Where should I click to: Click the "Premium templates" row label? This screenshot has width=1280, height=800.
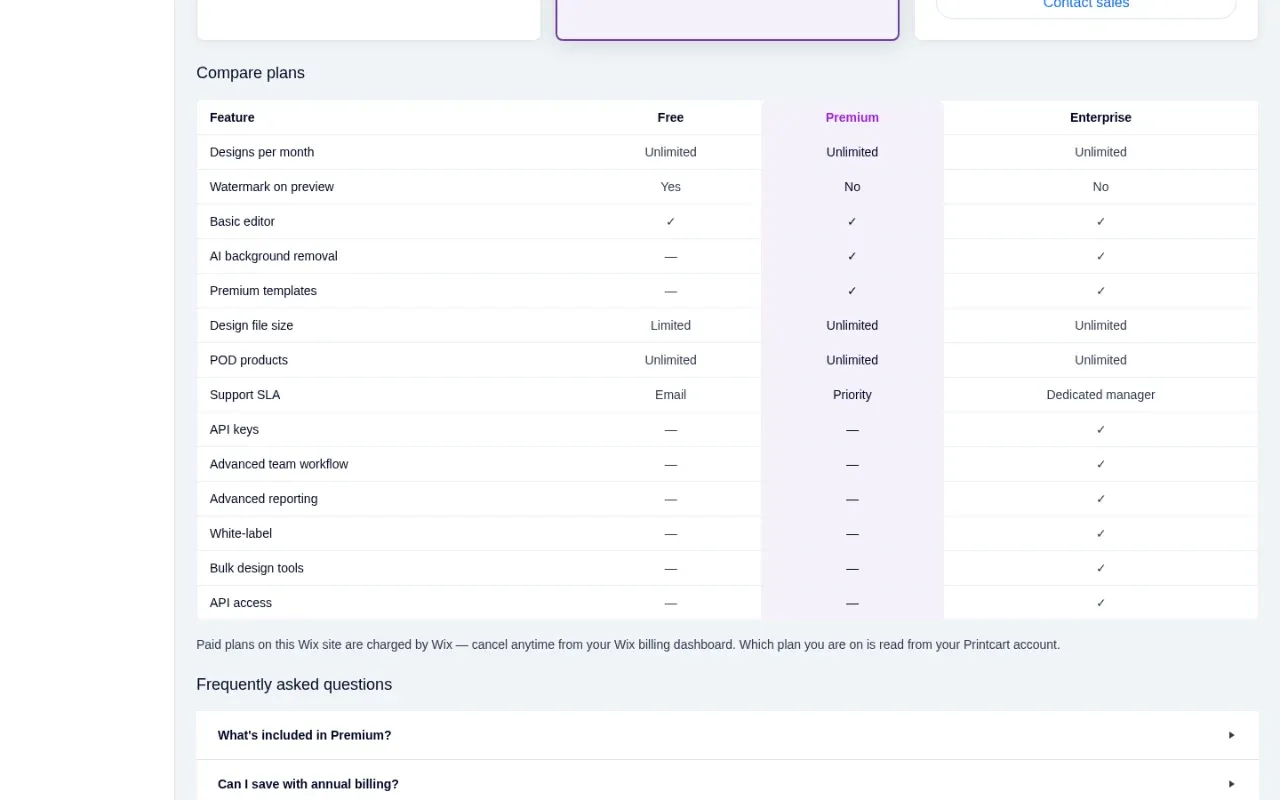click(x=263, y=291)
